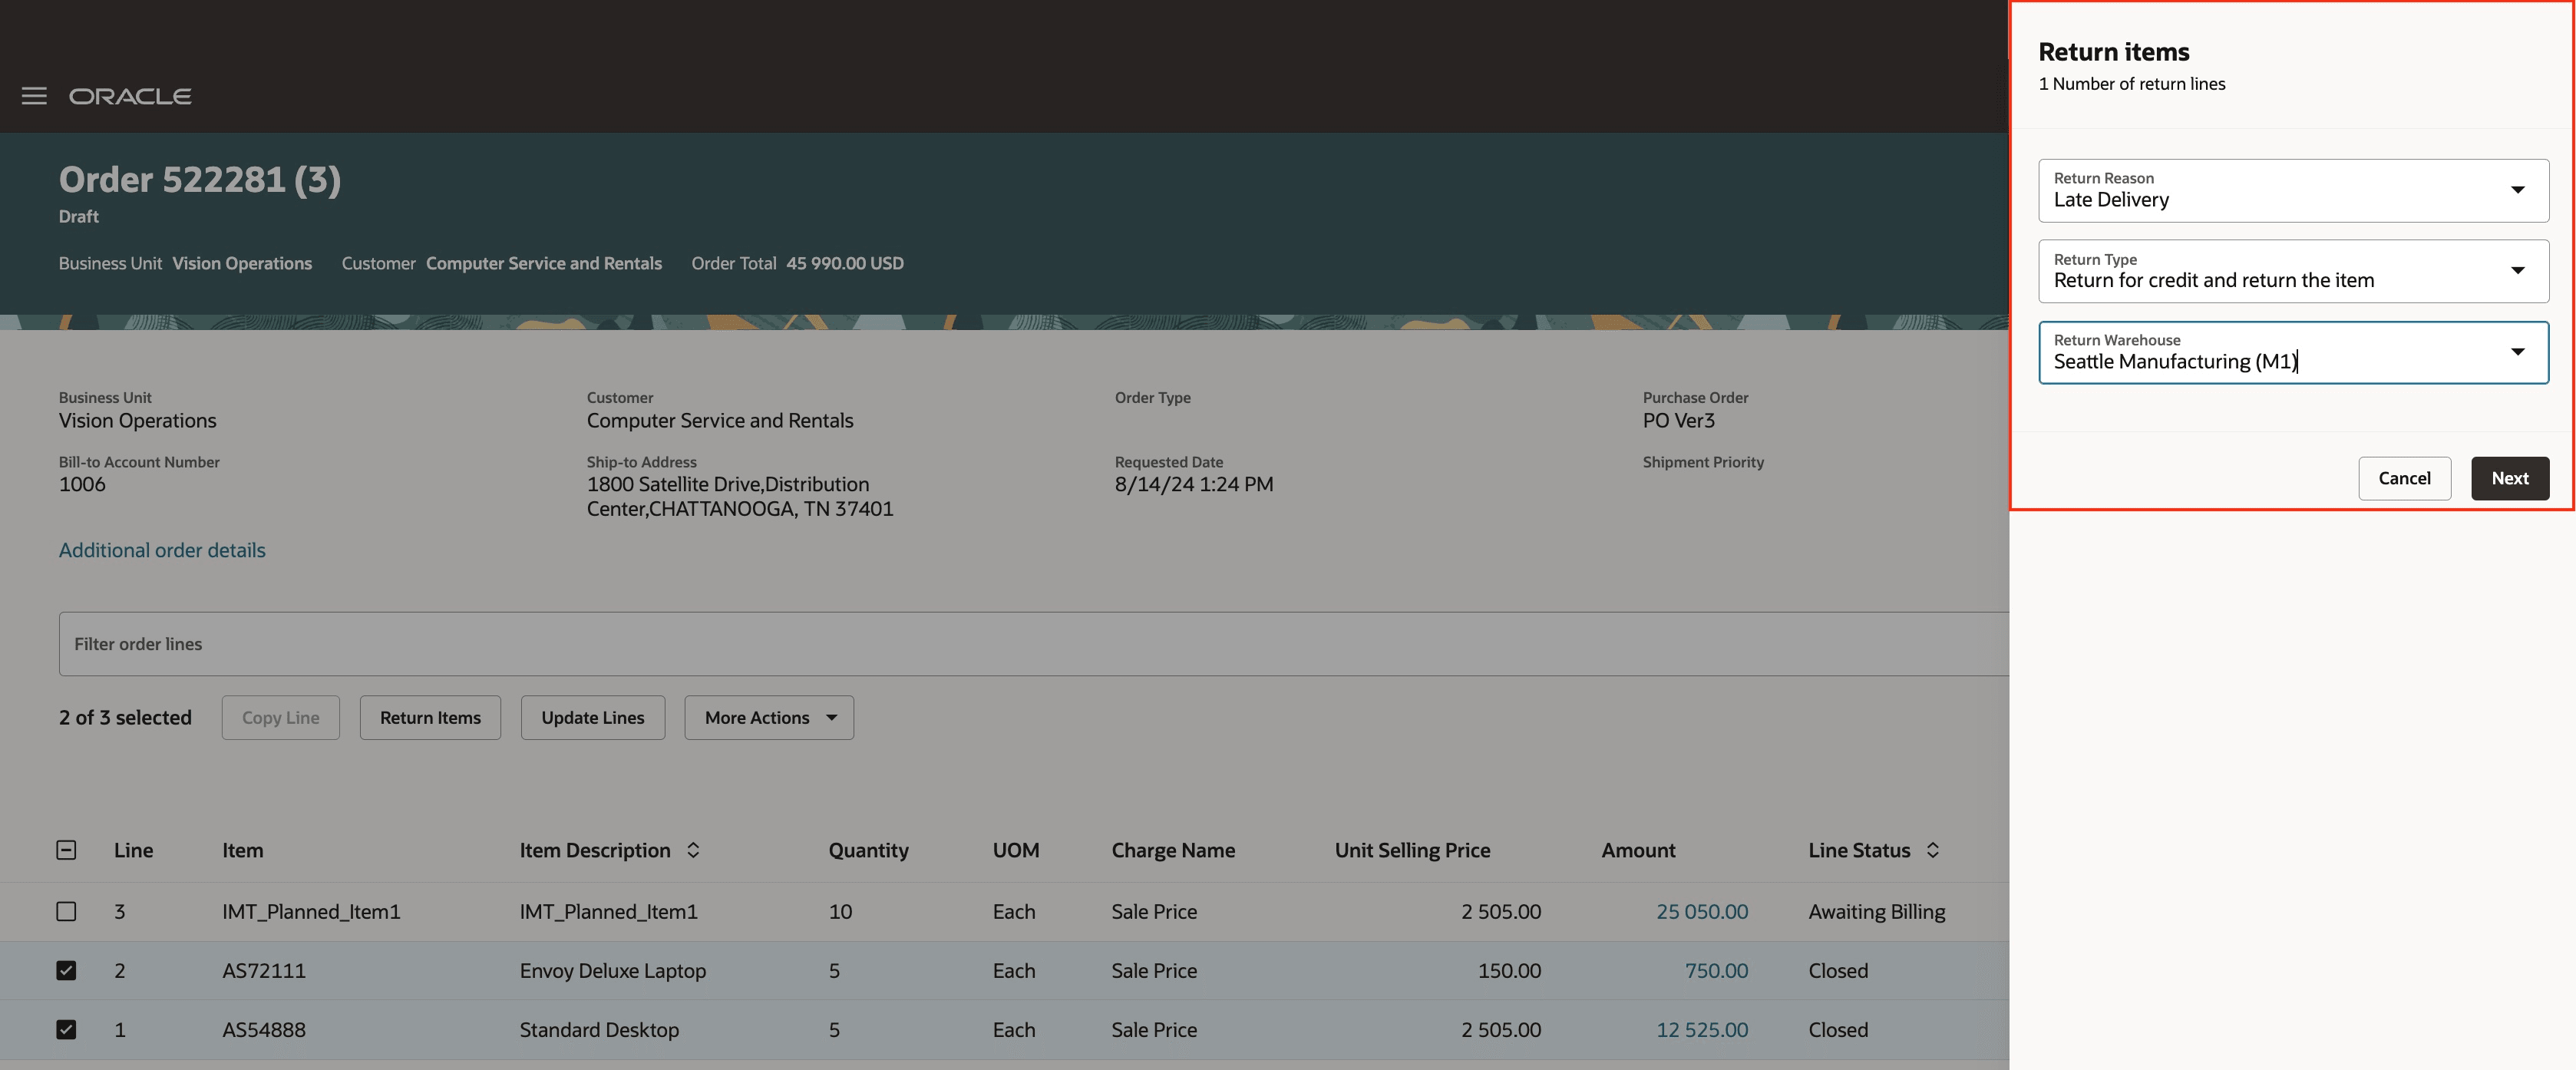Click the Oracle logo
Viewport: 2576px width, 1070px height.
(130, 96)
